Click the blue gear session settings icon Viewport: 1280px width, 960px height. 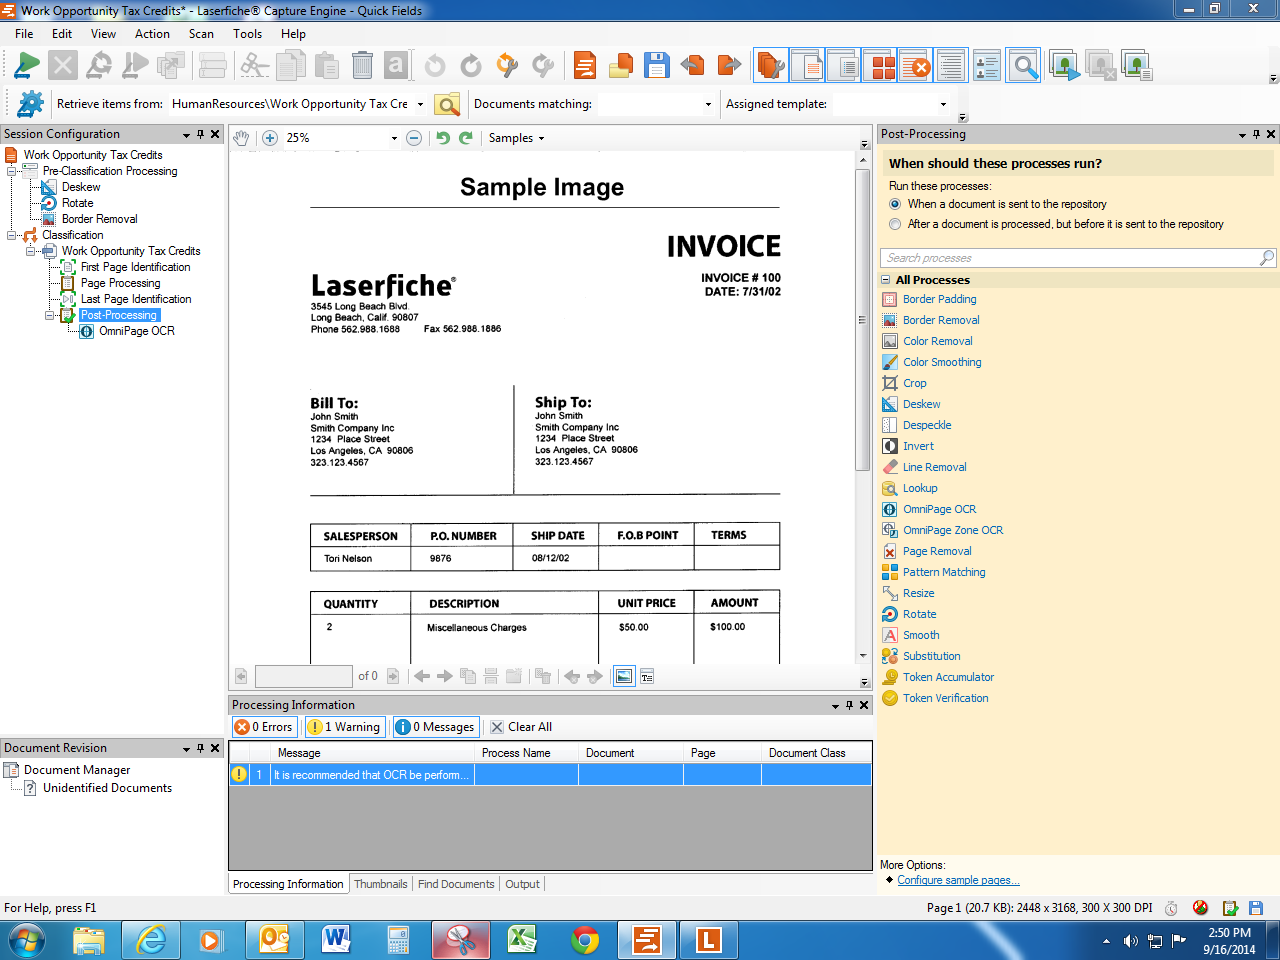coord(31,103)
